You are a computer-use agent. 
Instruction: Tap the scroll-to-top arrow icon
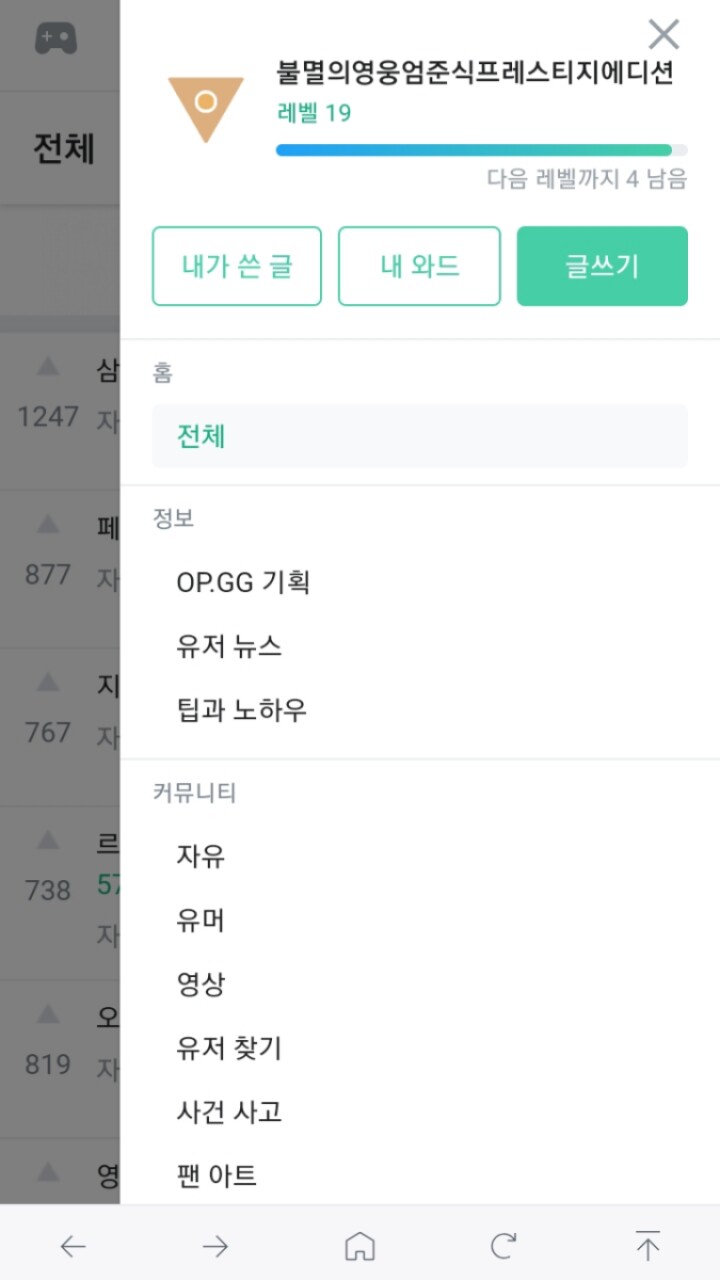(648, 1246)
